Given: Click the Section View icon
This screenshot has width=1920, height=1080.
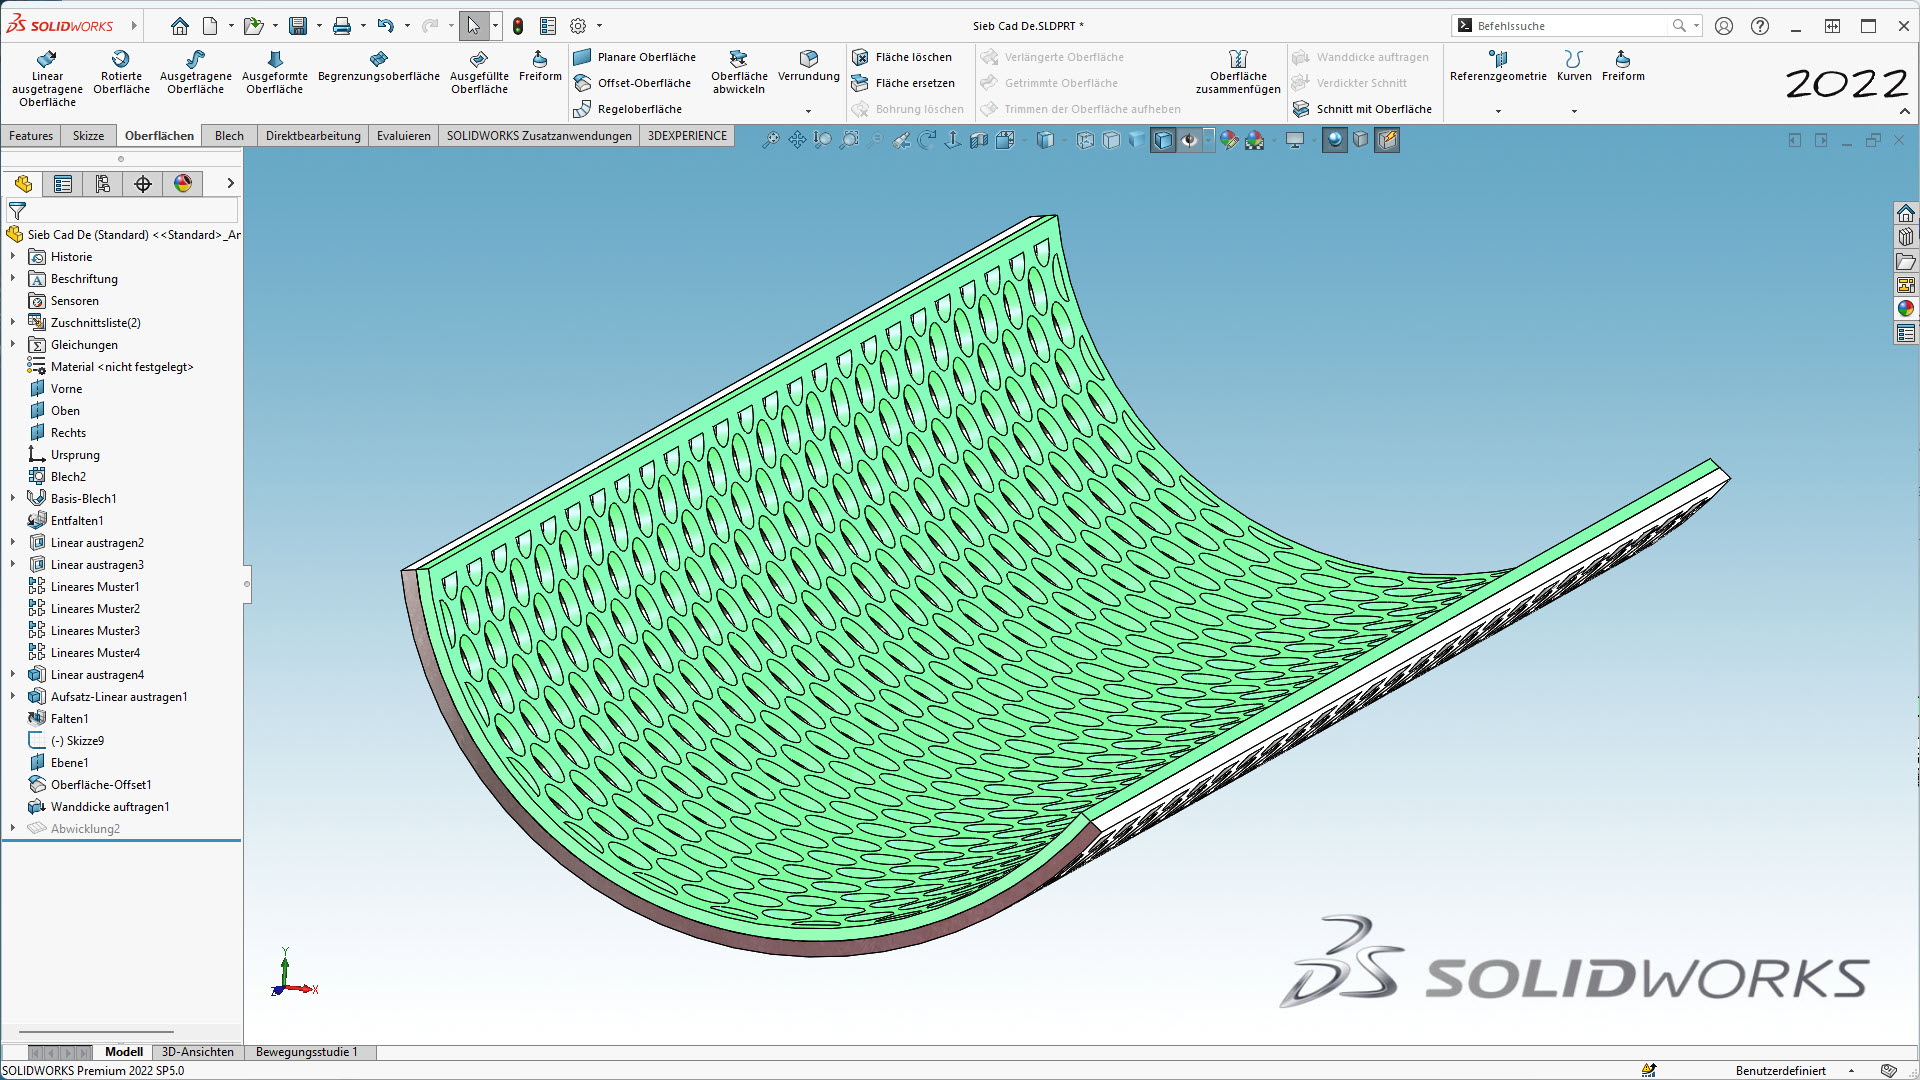Looking at the screenshot, I should (x=979, y=140).
